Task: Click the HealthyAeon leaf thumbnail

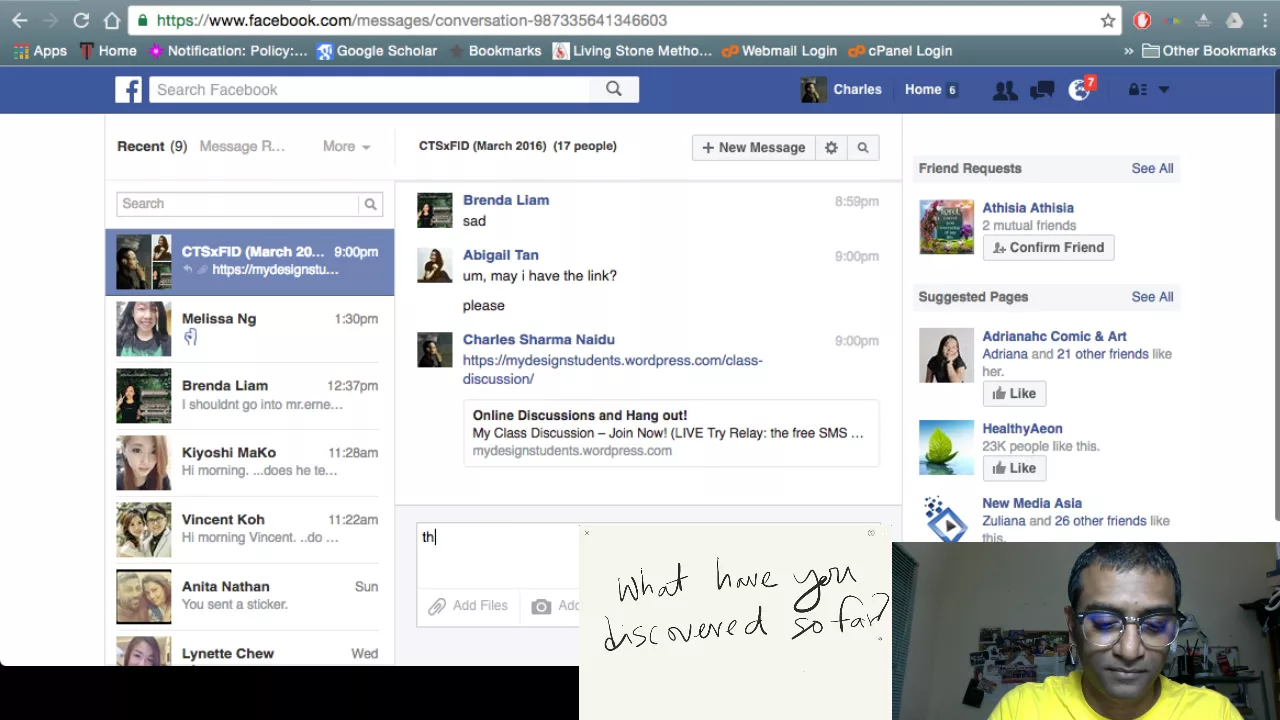Action: (x=946, y=447)
